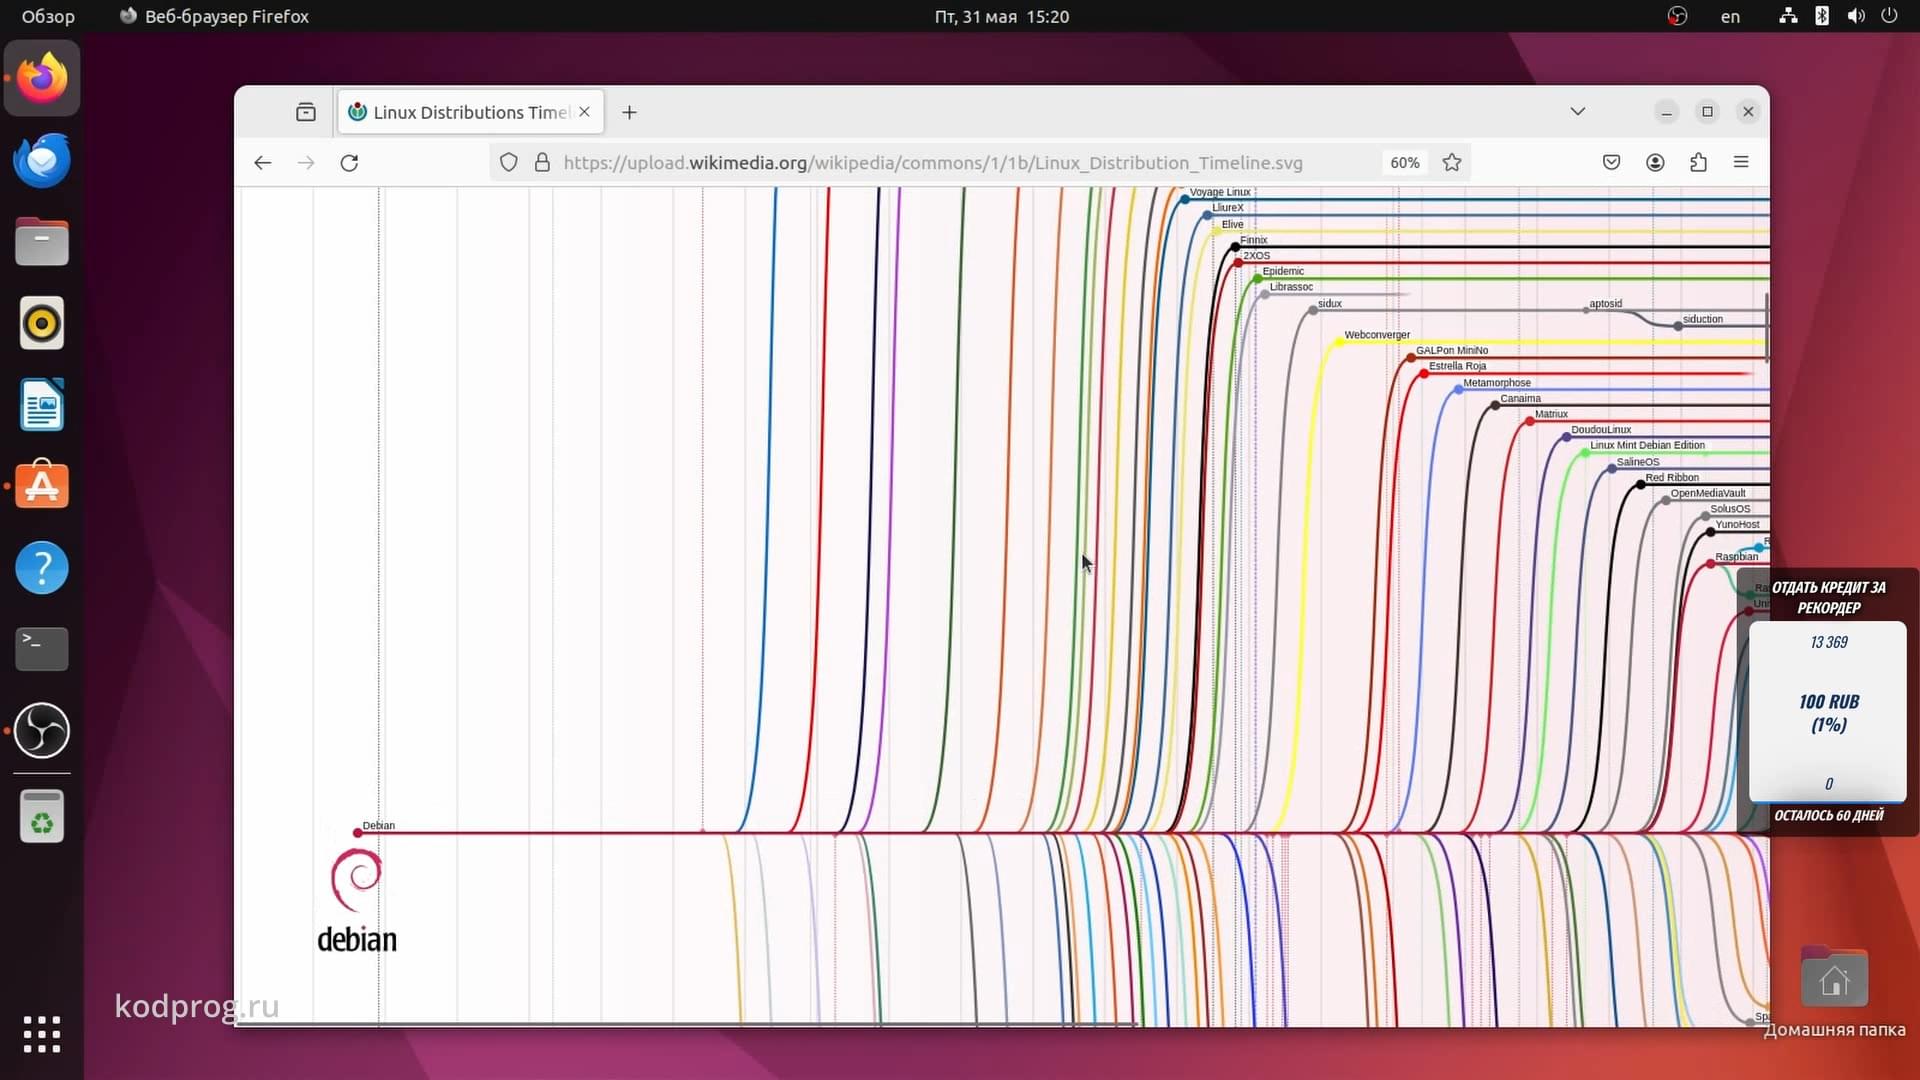The image size is (1920, 1080).
Task: Bookmark this page with star icon
Action: point(1452,163)
